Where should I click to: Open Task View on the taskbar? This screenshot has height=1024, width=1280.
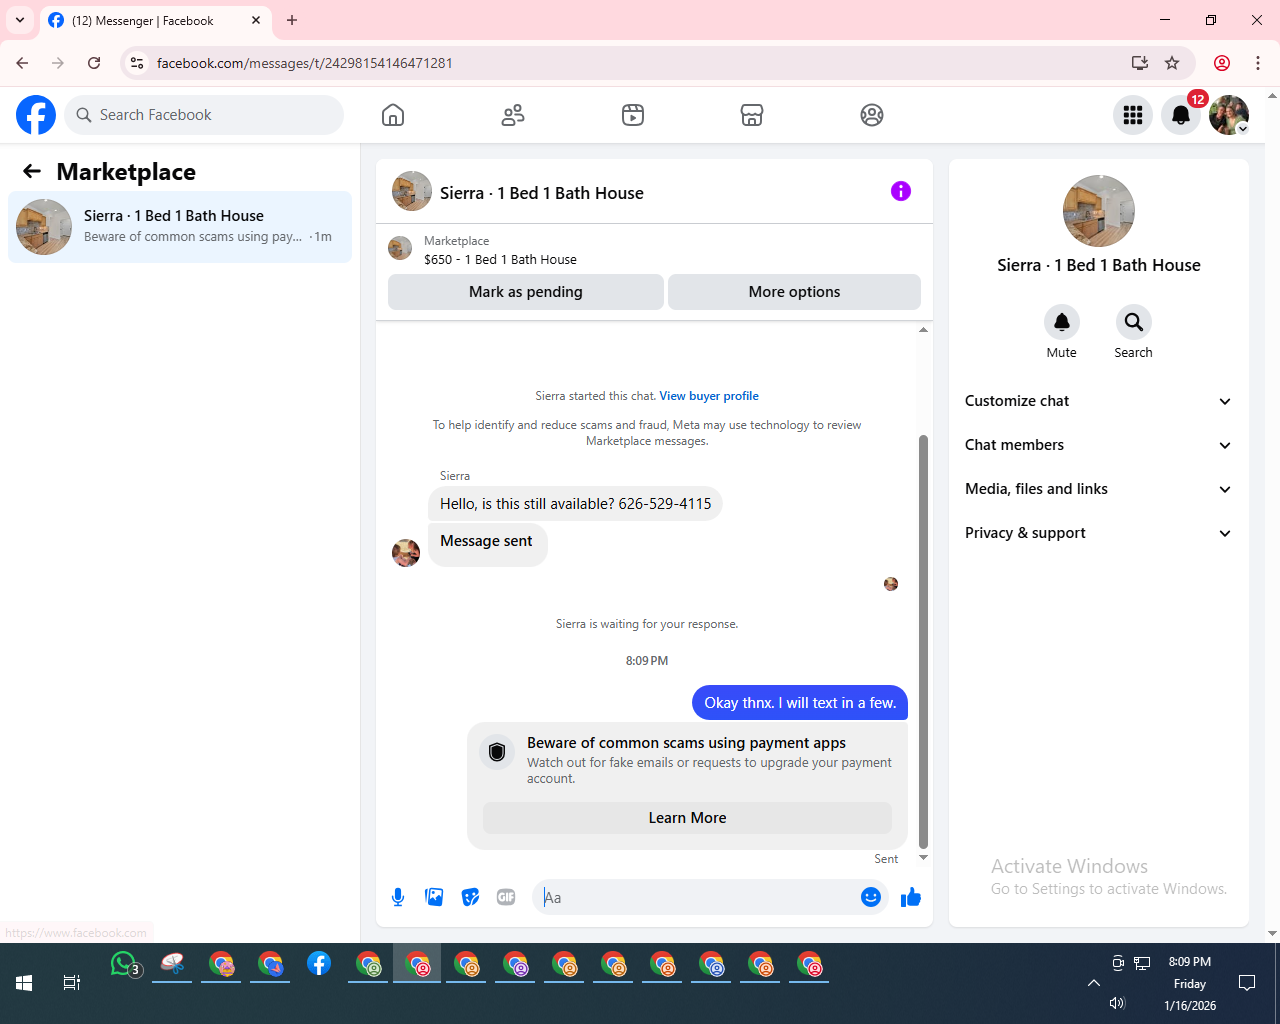pos(71,983)
